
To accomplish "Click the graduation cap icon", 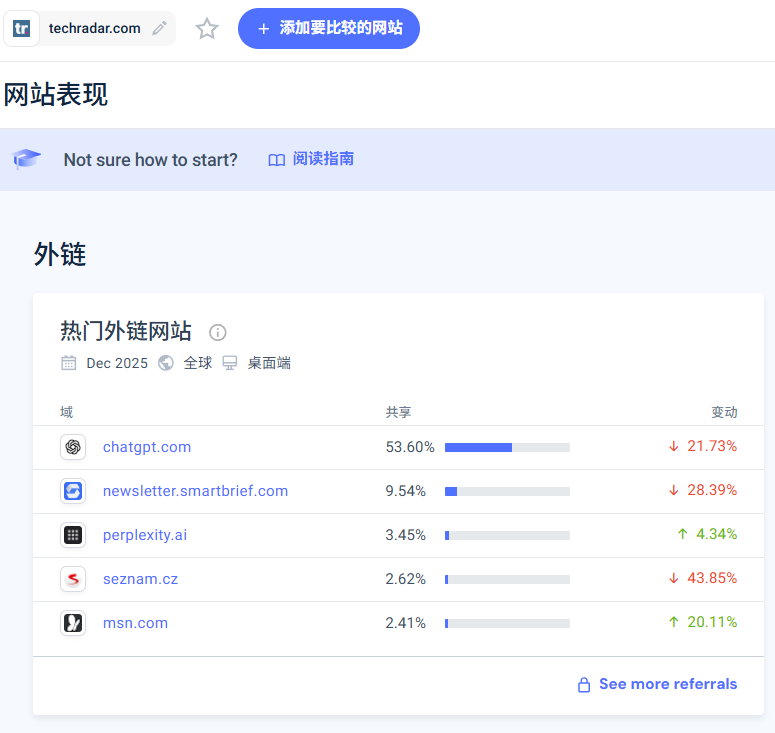I will point(26,159).
